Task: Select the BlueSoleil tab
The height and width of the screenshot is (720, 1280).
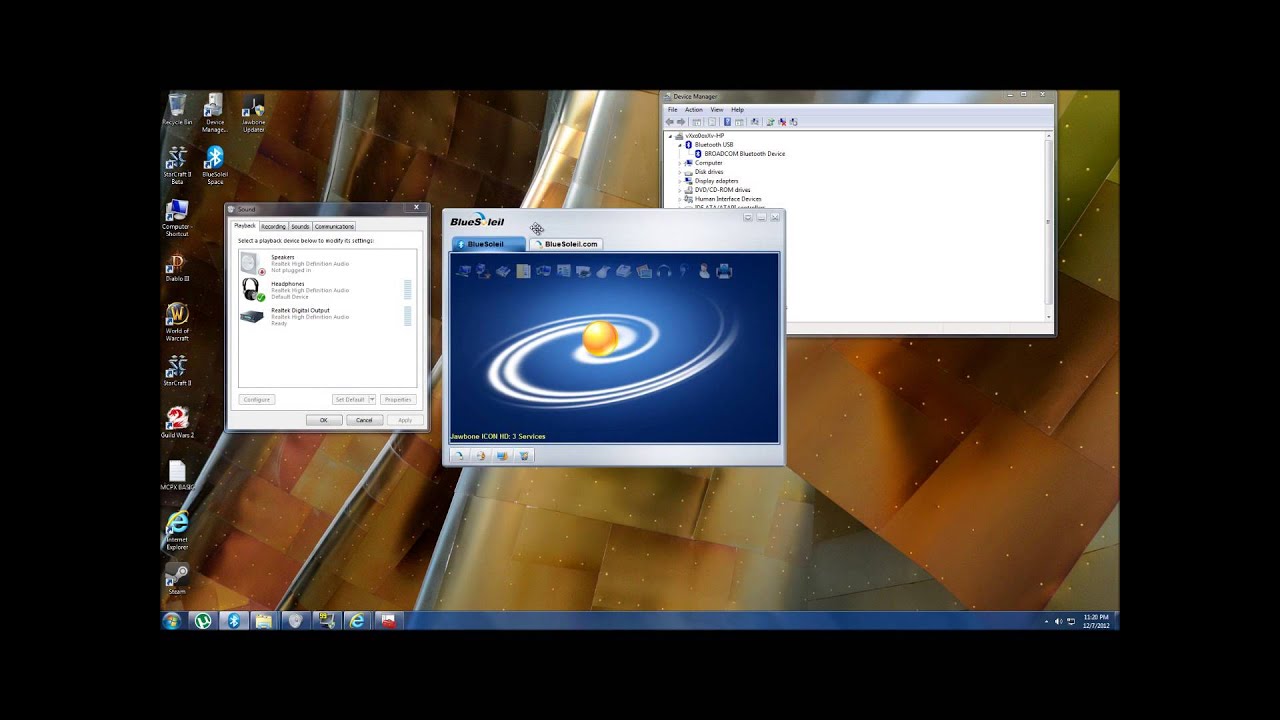Action: [x=488, y=244]
